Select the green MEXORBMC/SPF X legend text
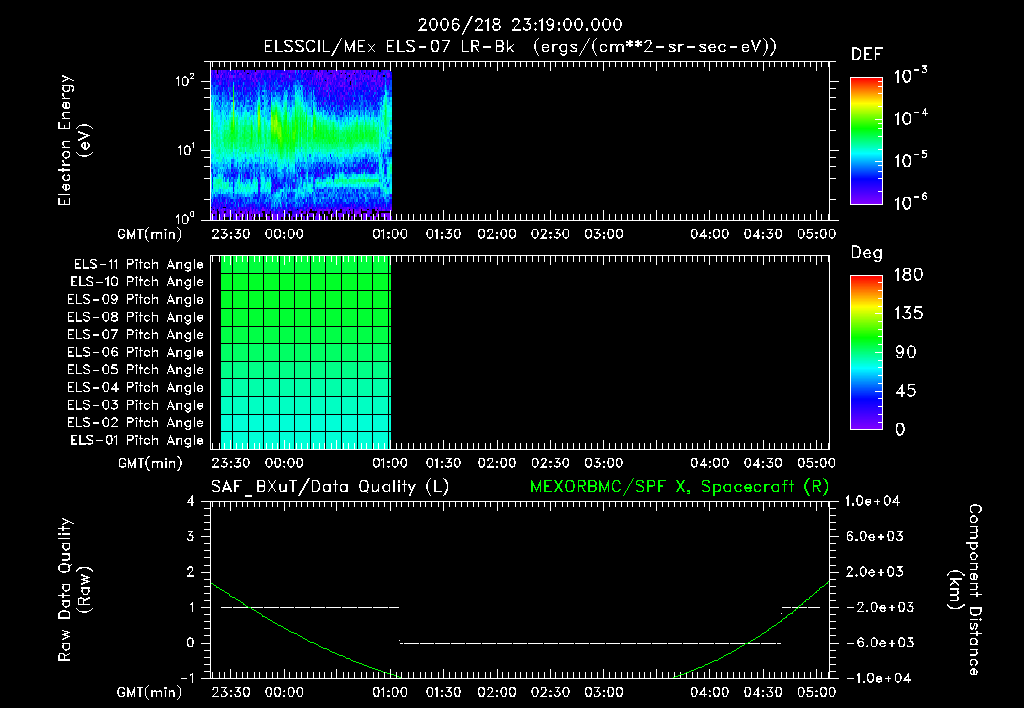Image resolution: width=1024 pixels, height=708 pixels. pyautogui.click(x=679, y=487)
